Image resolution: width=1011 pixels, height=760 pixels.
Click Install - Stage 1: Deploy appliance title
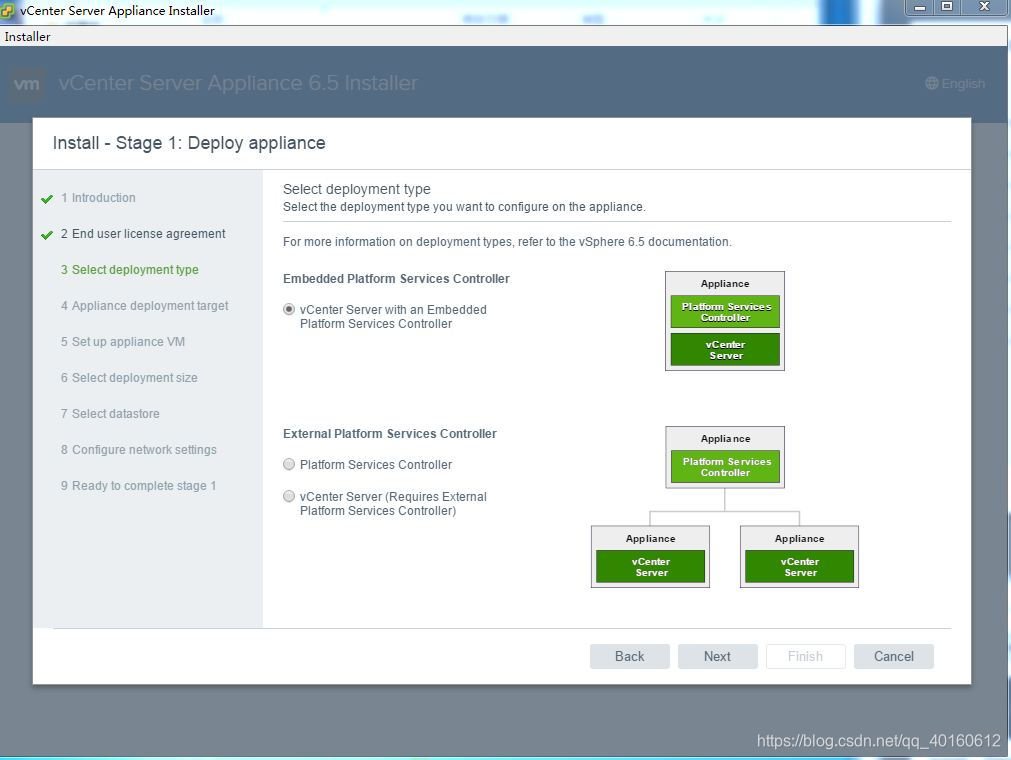point(189,143)
